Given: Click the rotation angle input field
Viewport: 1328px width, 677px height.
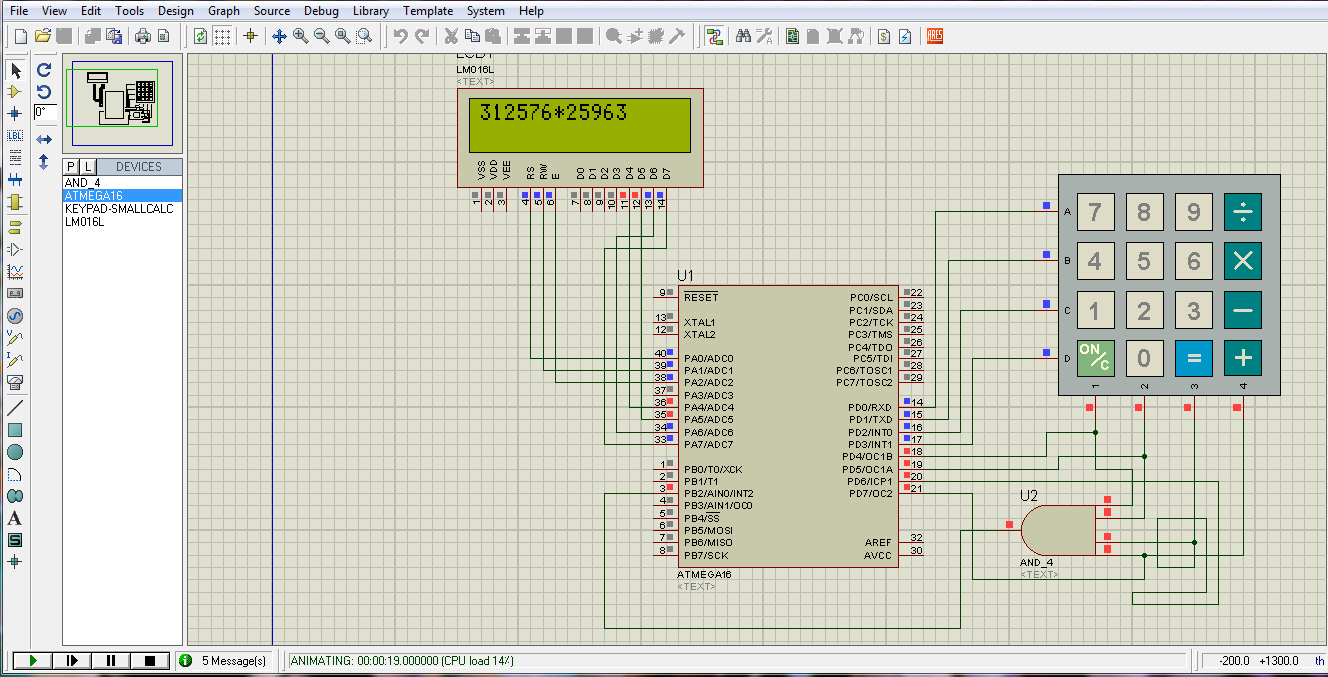Looking at the screenshot, I should click(45, 113).
